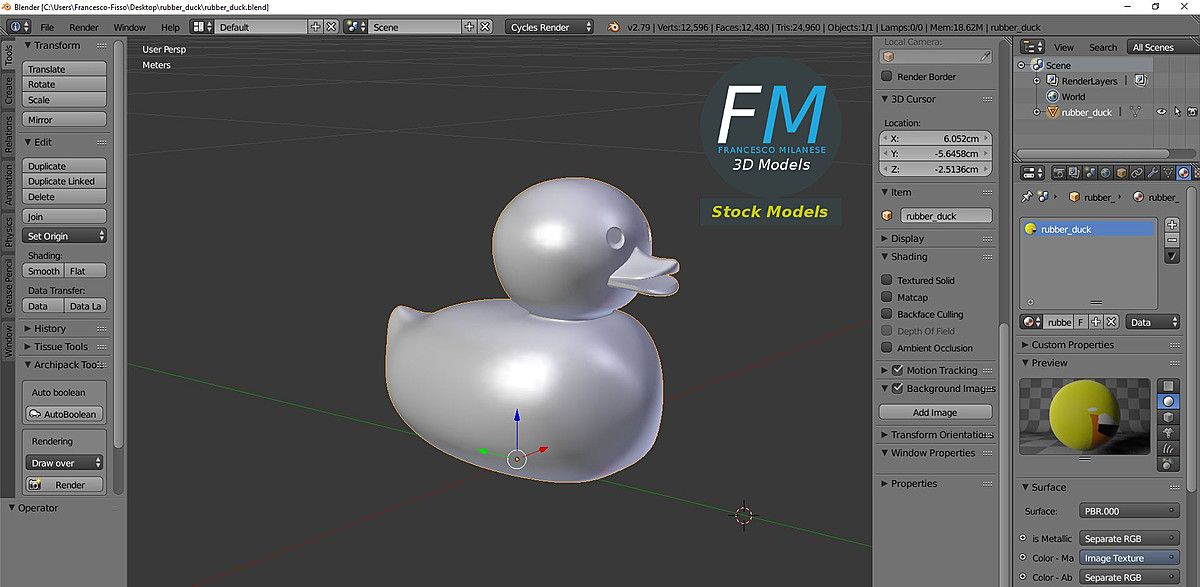The height and width of the screenshot is (587, 1200).
Task: Click the 3D Cursor X location field
Action: click(x=936, y=138)
